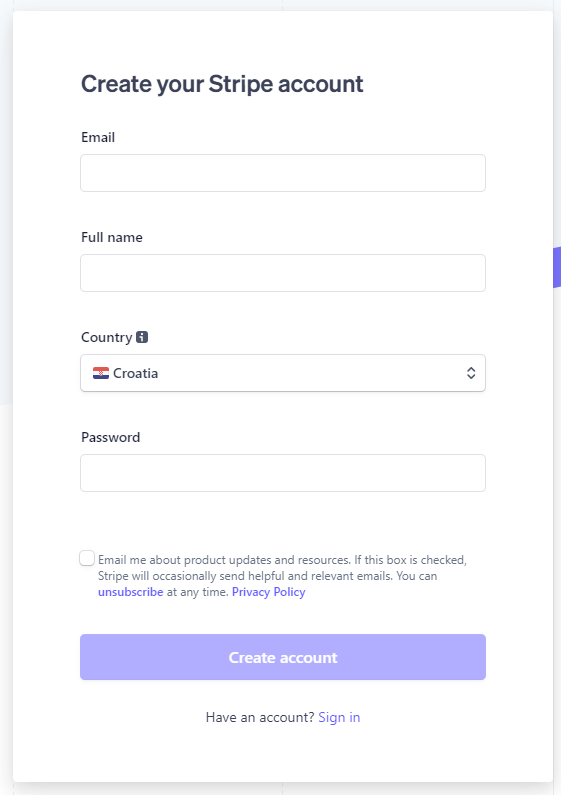The height and width of the screenshot is (795, 561).
Task: Click the Country field label
Action: (x=107, y=337)
